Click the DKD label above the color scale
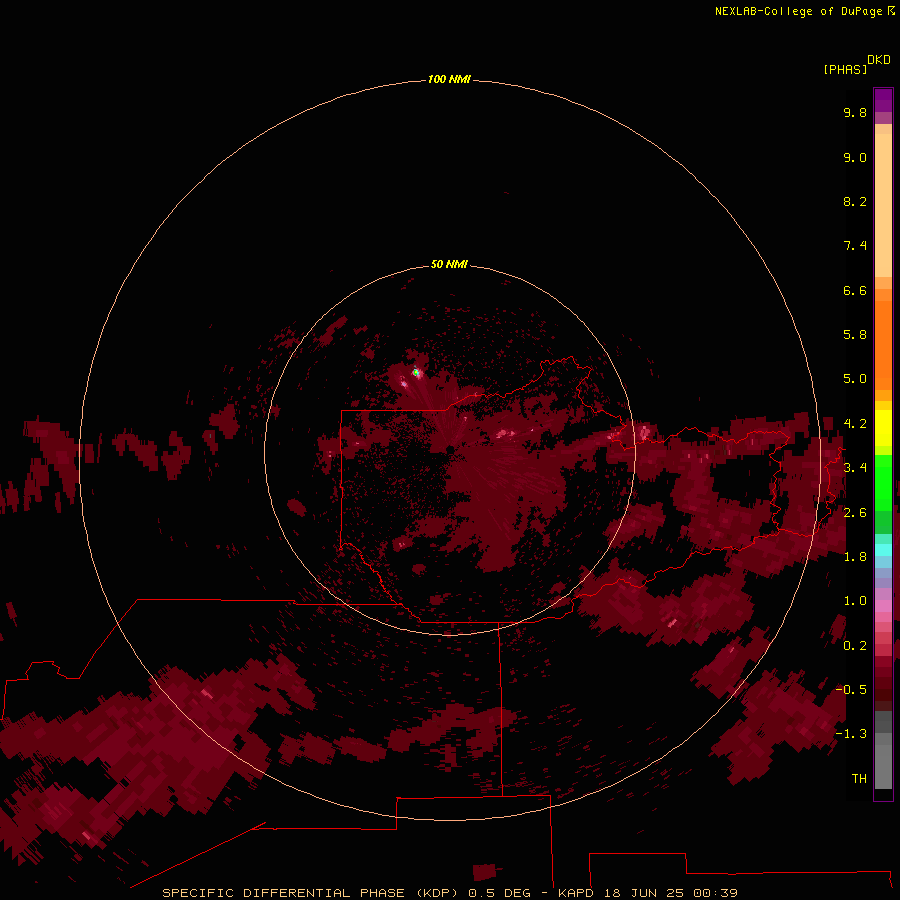This screenshot has height=900, width=900. click(879, 60)
